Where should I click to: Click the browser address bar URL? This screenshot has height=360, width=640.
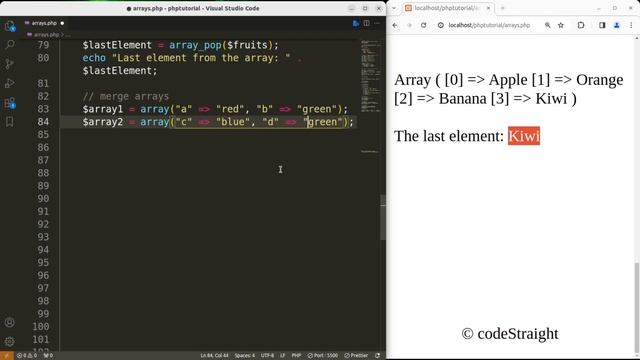(489, 25)
